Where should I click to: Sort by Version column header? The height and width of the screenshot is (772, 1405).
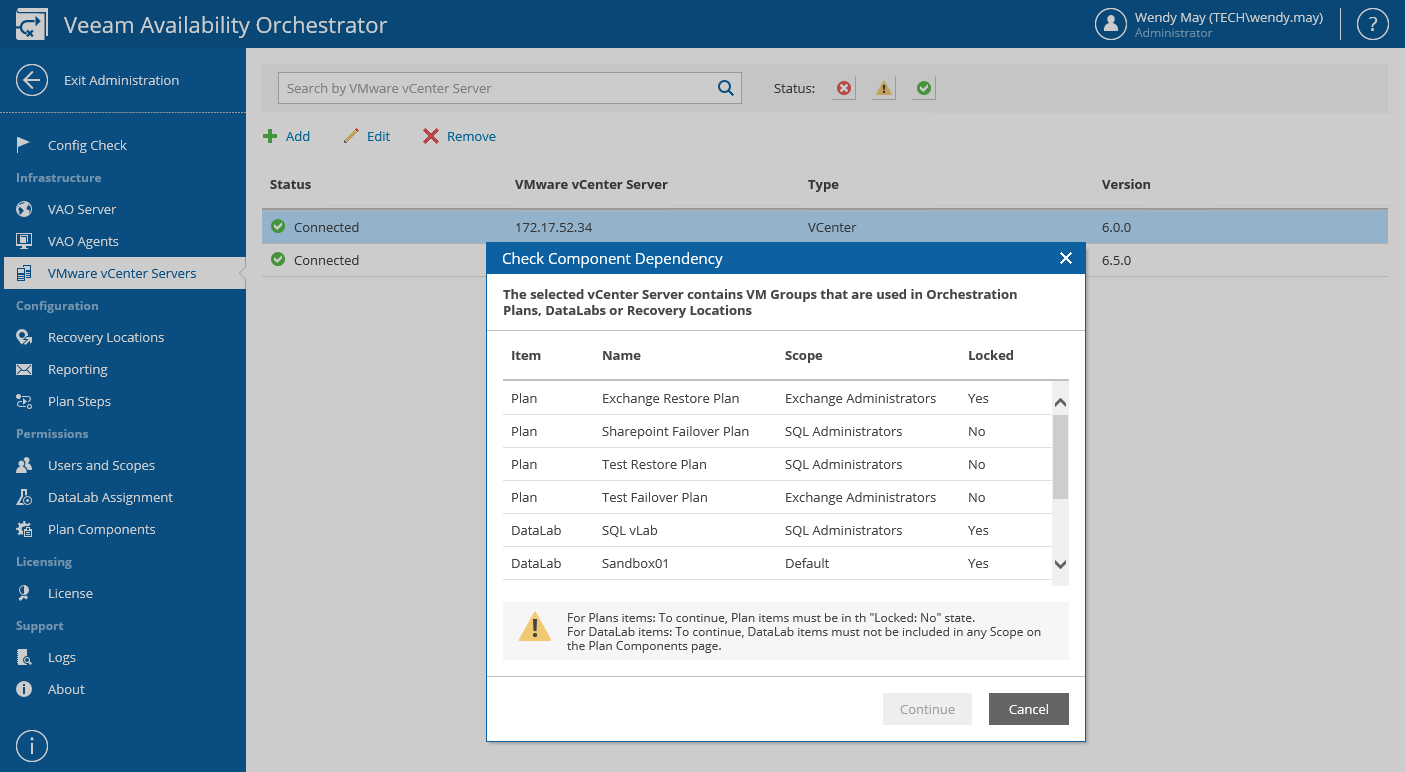tap(1126, 184)
